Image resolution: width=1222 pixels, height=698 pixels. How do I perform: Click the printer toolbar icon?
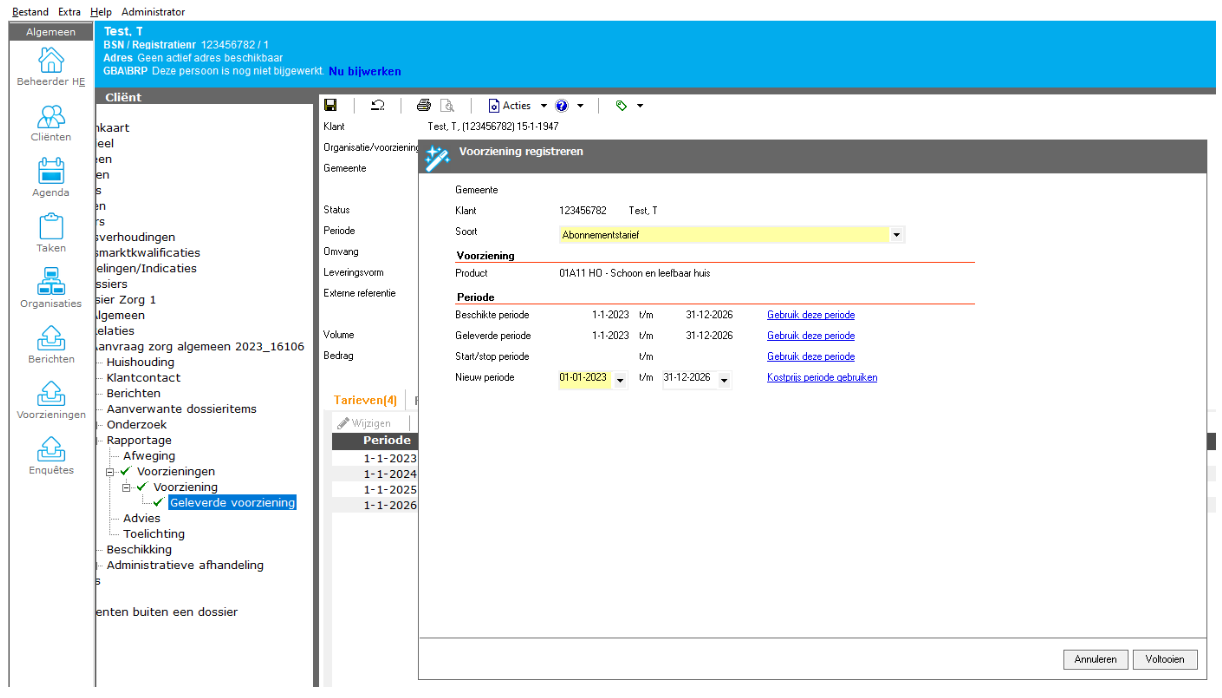tap(424, 105)
